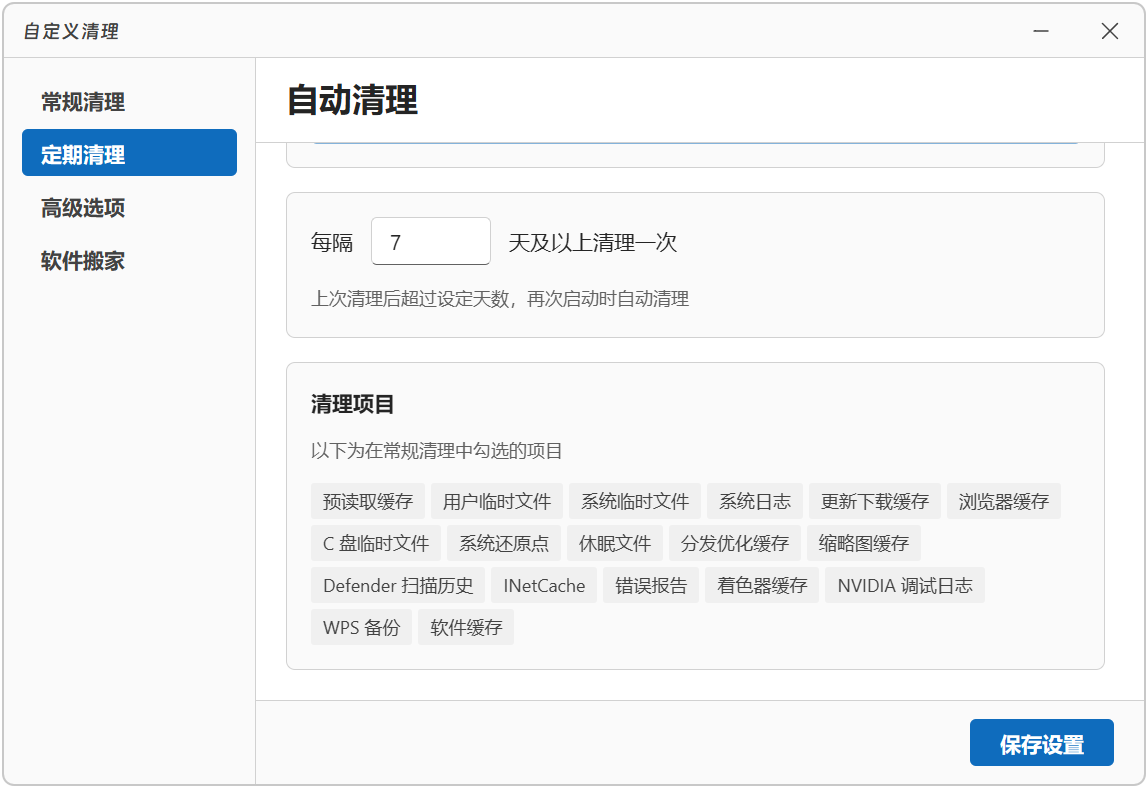Focus the days interval input showing 7

[430, 241]
